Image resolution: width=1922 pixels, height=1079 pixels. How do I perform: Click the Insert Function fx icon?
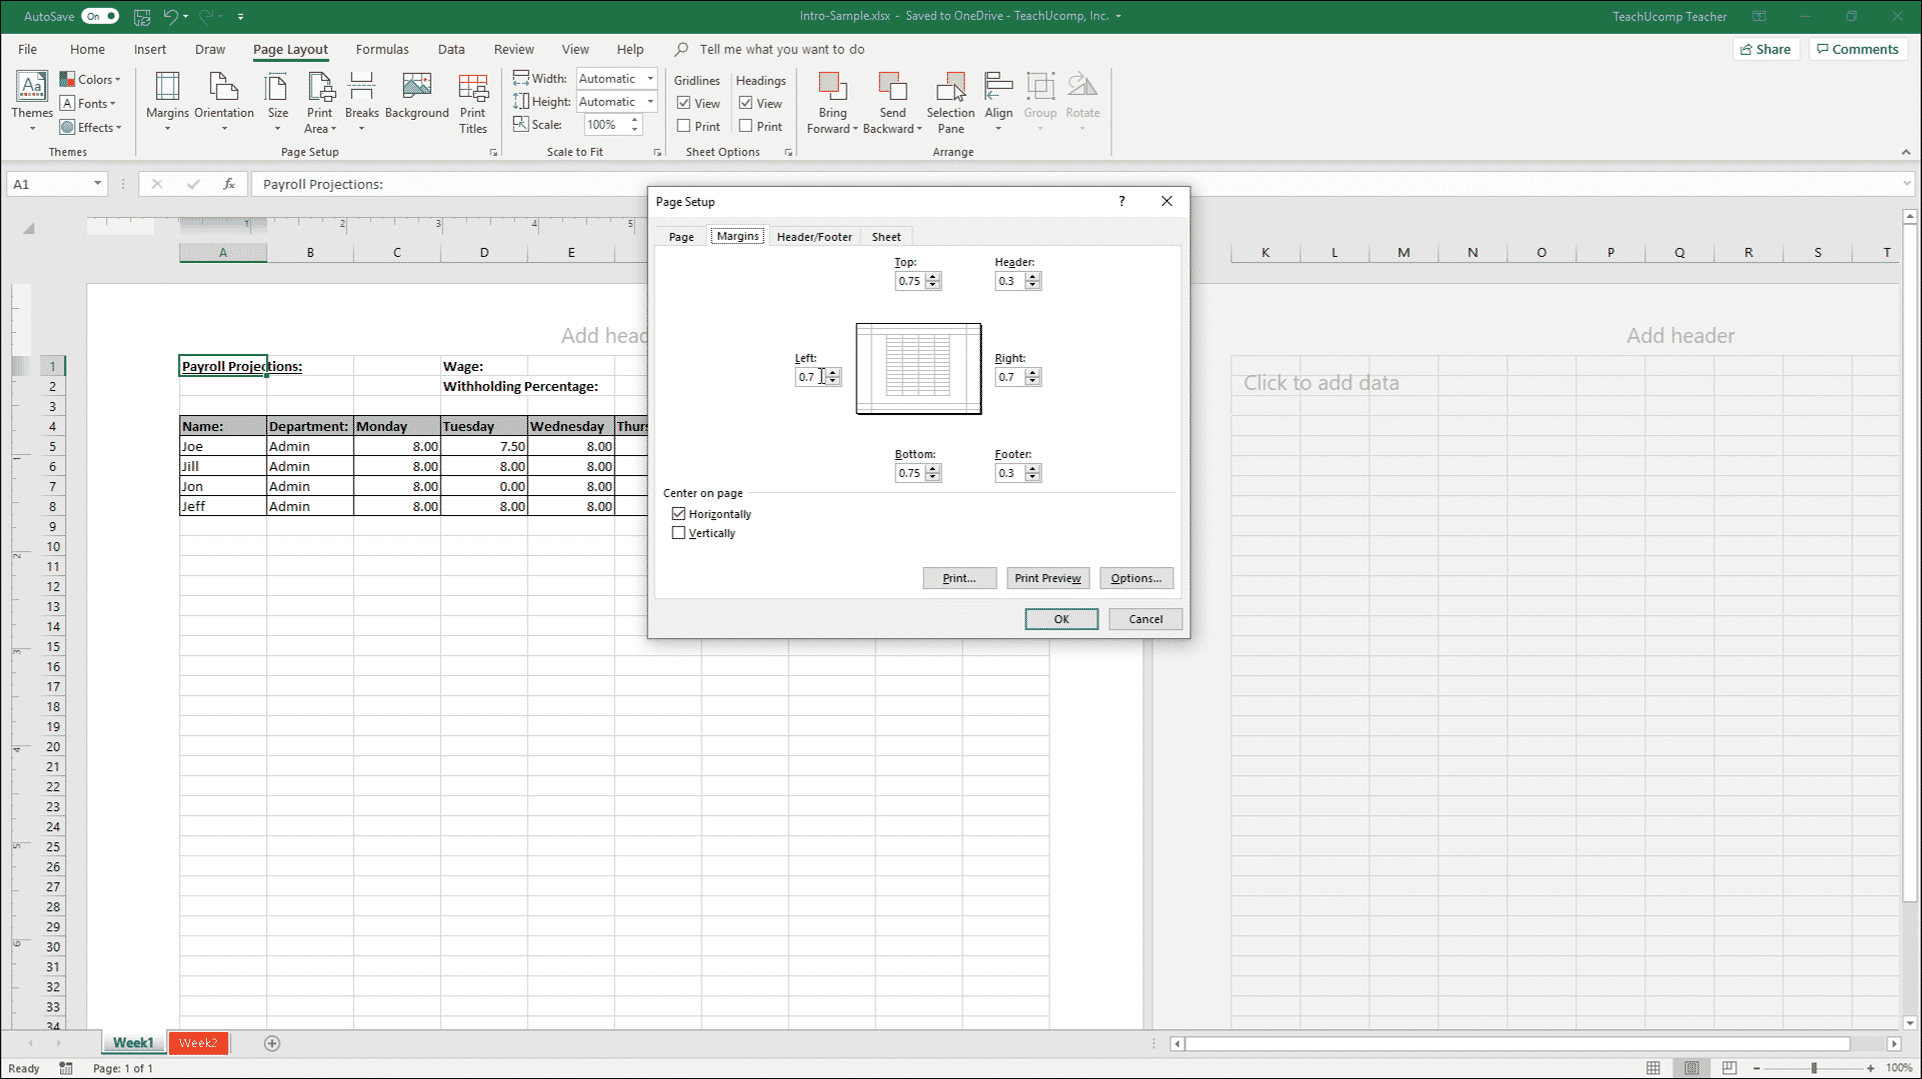coord(229,184)
